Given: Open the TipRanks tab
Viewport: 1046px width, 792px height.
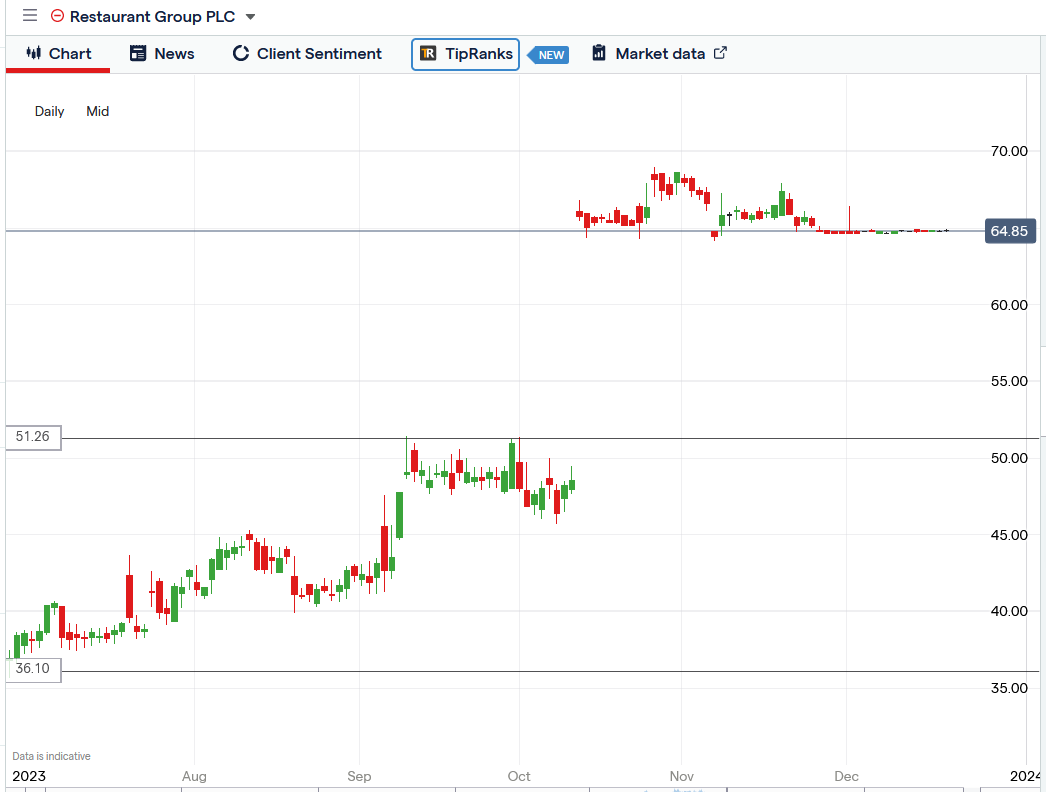Looking at the screenshot, I should coord(466,54).
